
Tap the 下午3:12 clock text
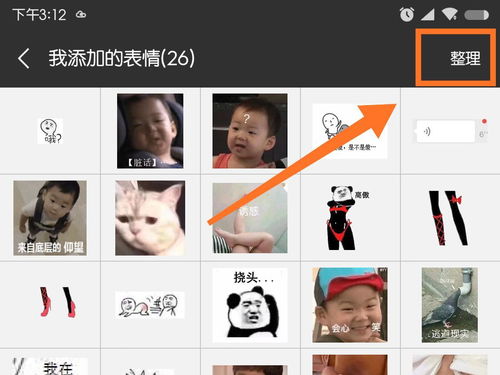pyautogui.click(x=39, y=15)
